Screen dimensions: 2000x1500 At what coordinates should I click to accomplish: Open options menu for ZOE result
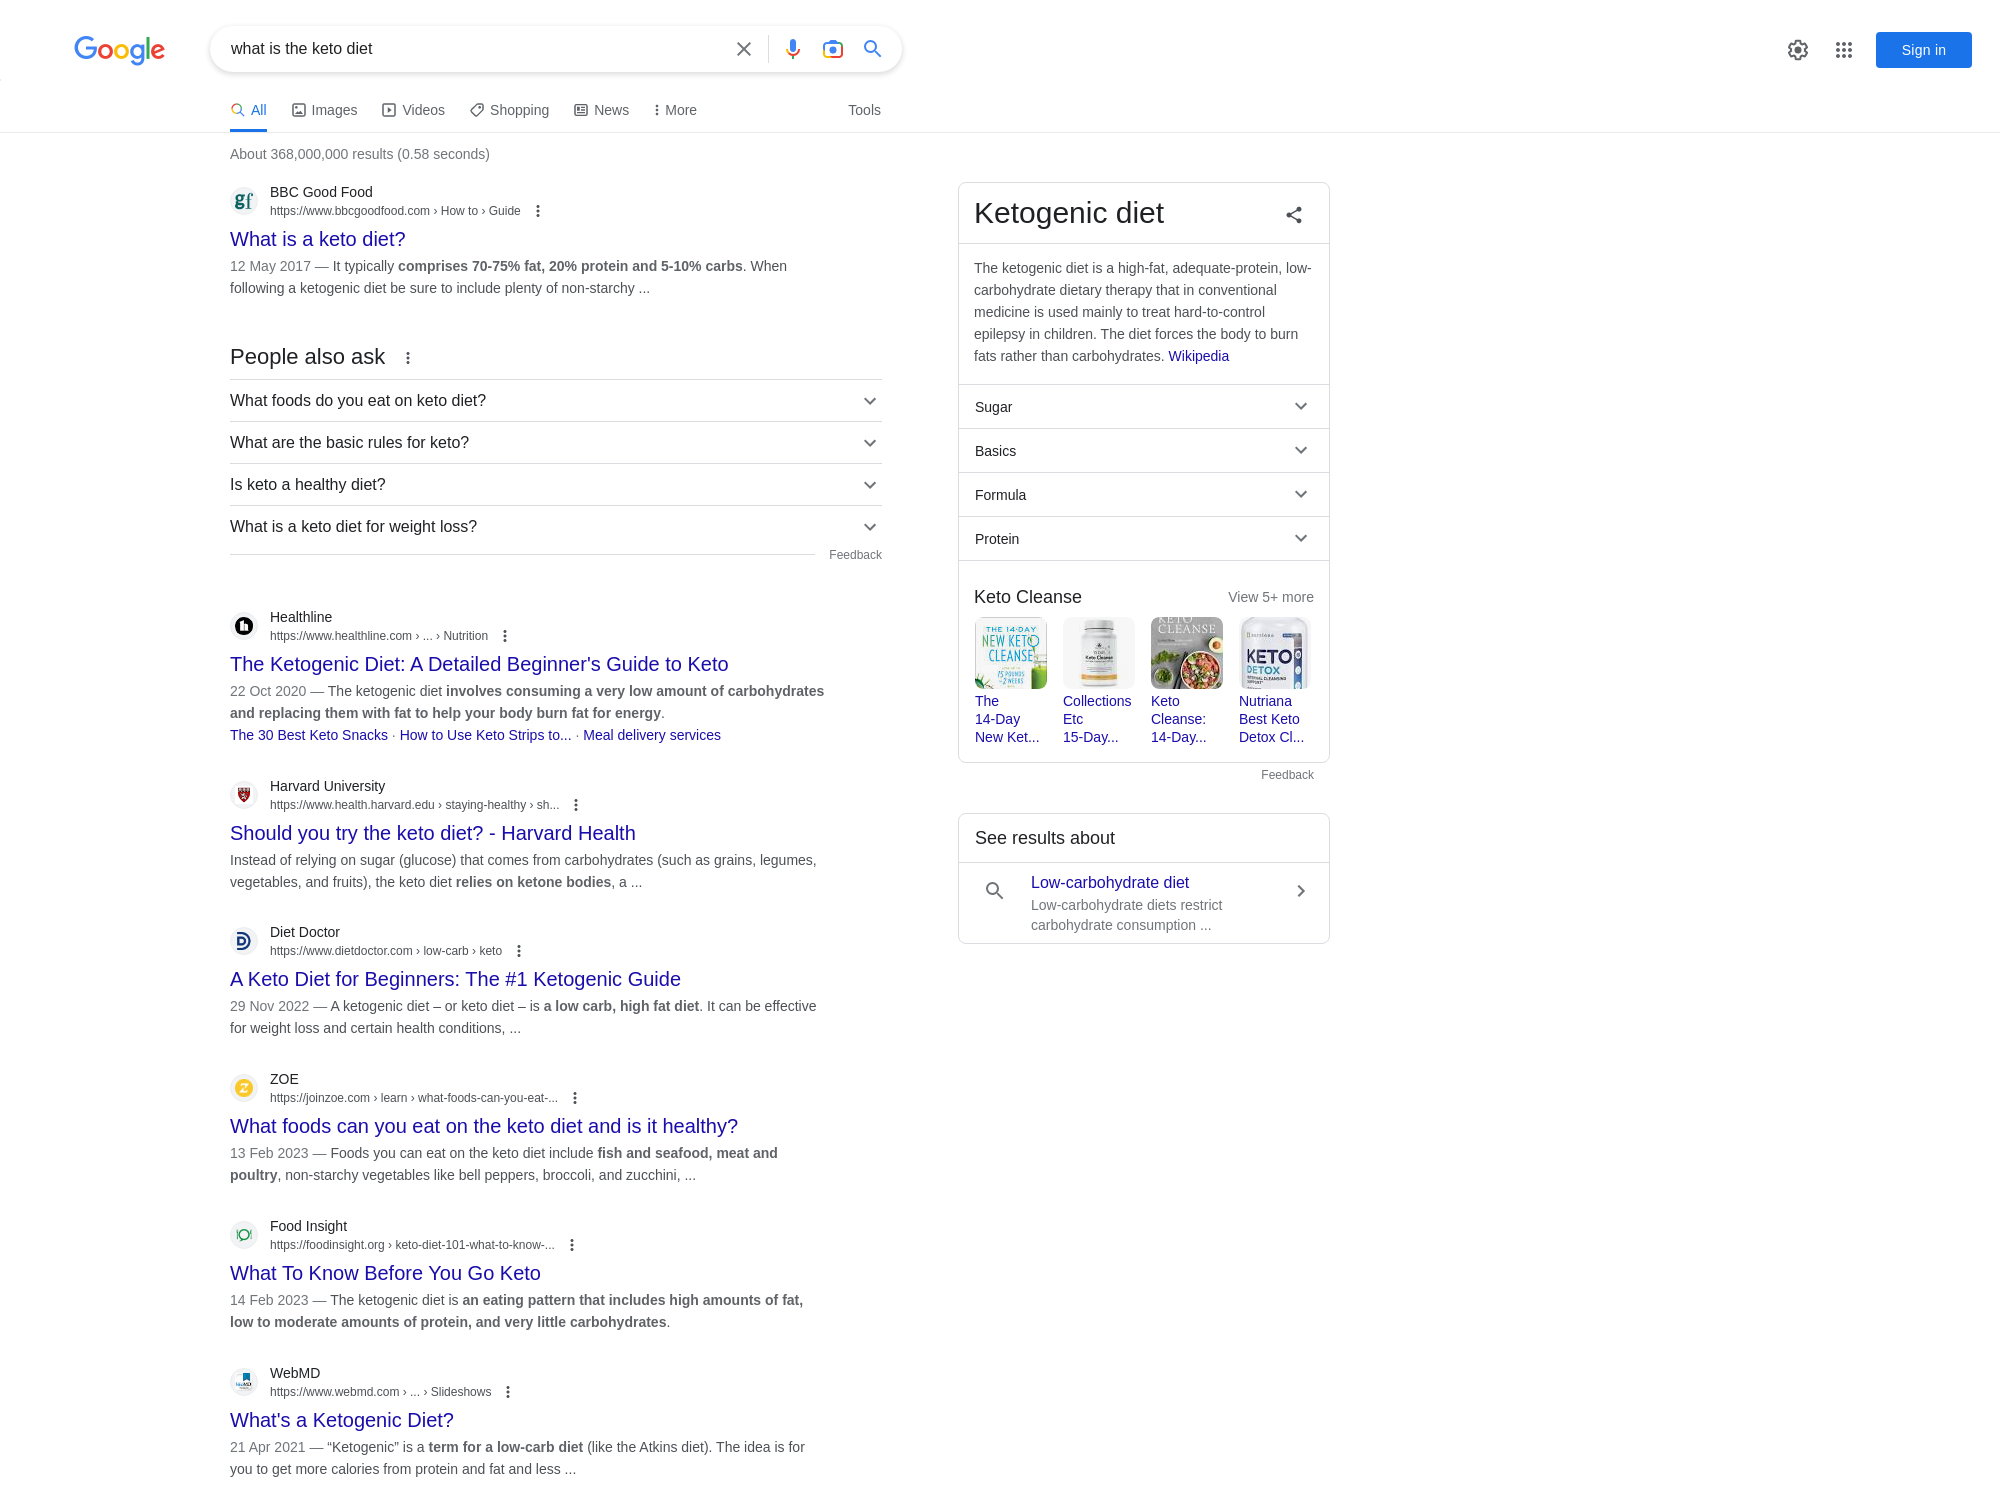click(575, 1098)
